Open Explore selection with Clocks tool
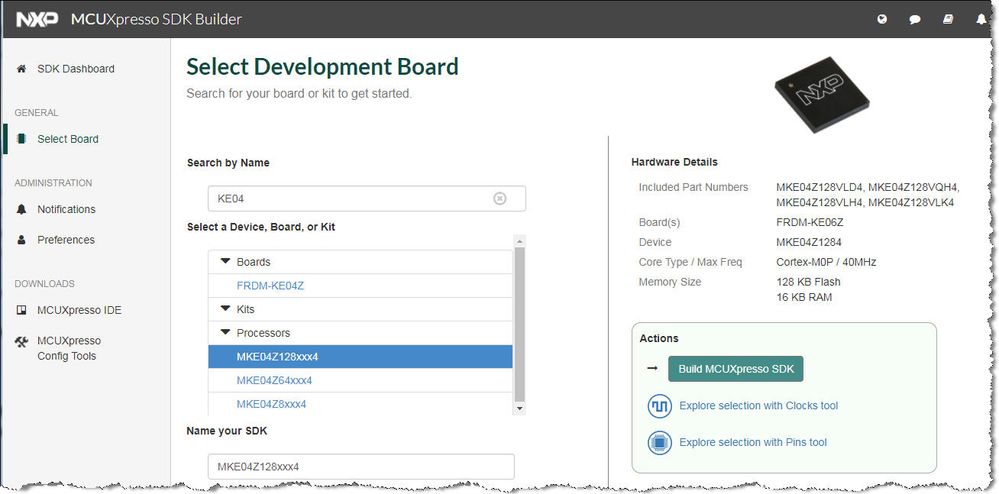 tap(758, 406)
